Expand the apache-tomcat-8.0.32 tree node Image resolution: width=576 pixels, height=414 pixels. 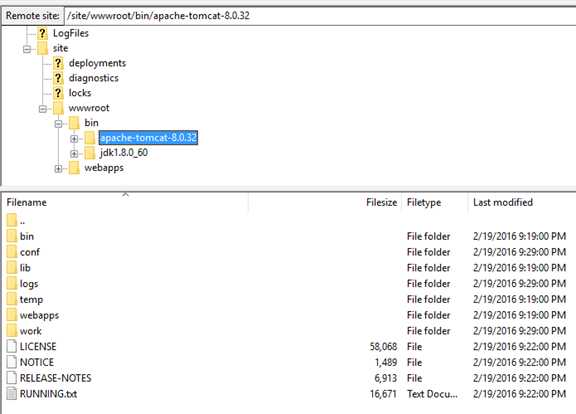pos(74,139)
